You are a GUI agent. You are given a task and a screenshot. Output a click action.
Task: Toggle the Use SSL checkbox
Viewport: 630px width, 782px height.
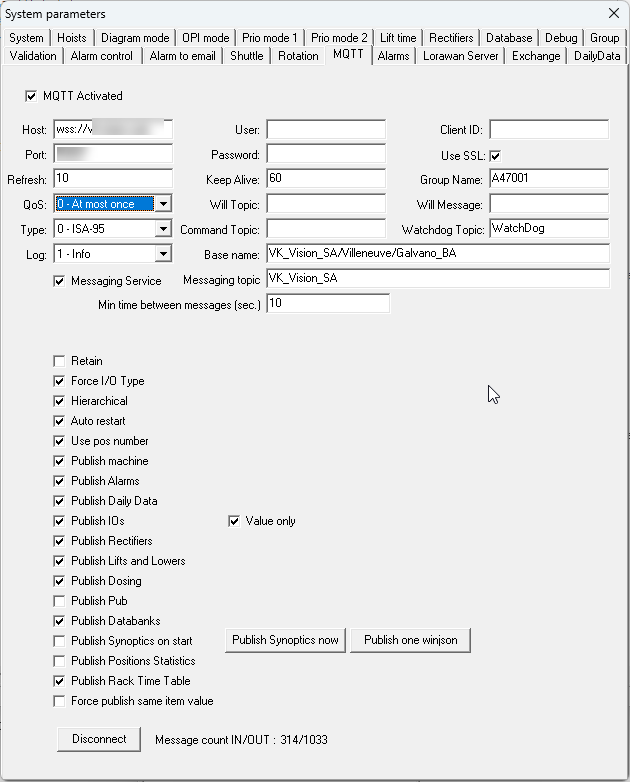(495, 155)
